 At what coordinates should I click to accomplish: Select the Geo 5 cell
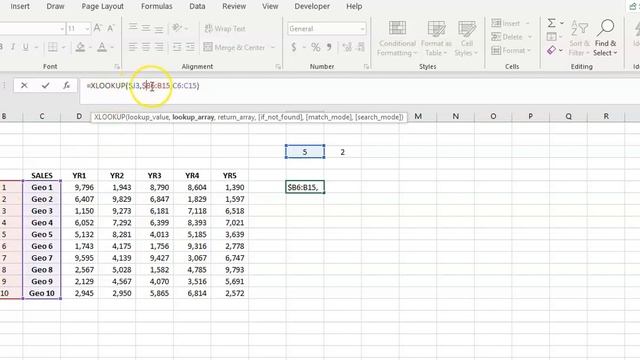42,234
